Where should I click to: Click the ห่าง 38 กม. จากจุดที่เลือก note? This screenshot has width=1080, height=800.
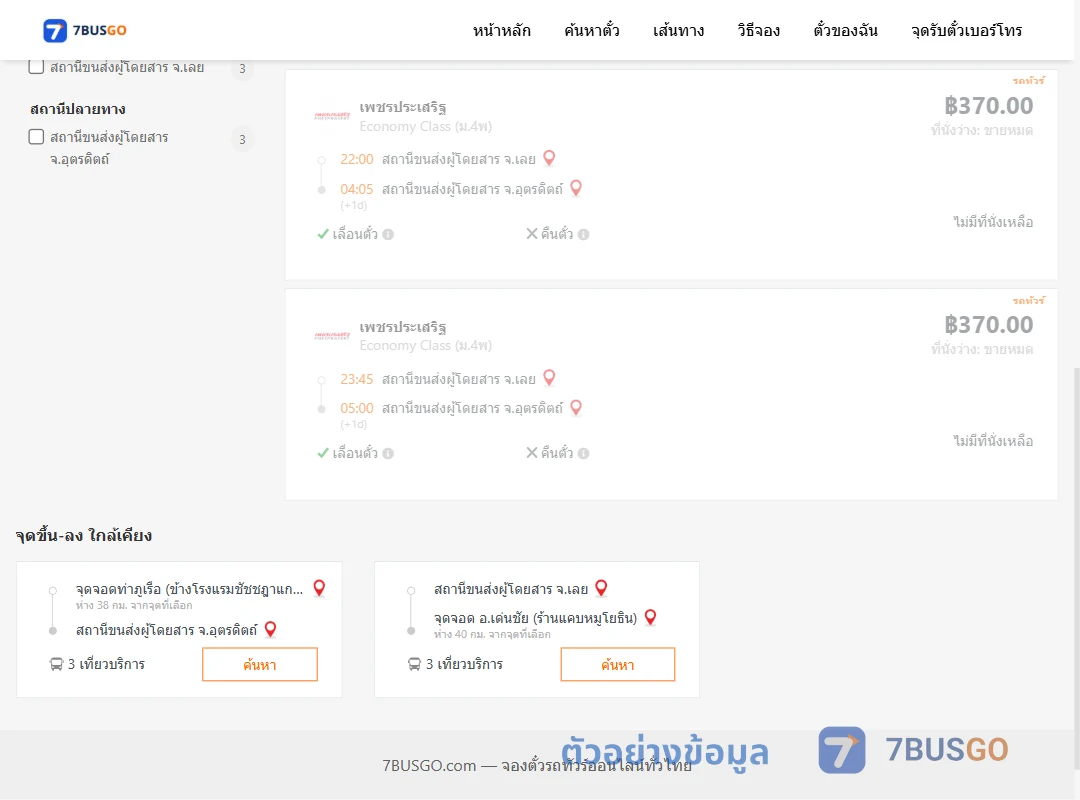tap(134, 606)
